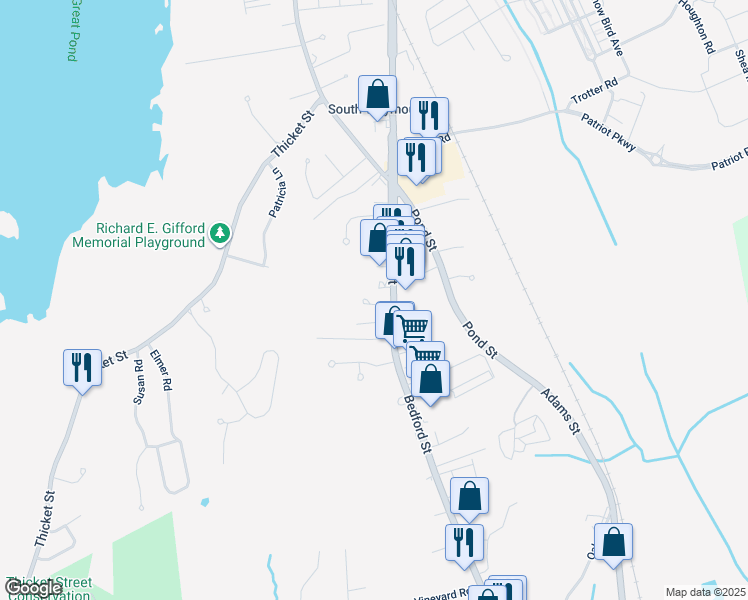Click front restaurant marker in Pond St cluster
The height and width of the screenshot is (600, 748).
[405, 262]
